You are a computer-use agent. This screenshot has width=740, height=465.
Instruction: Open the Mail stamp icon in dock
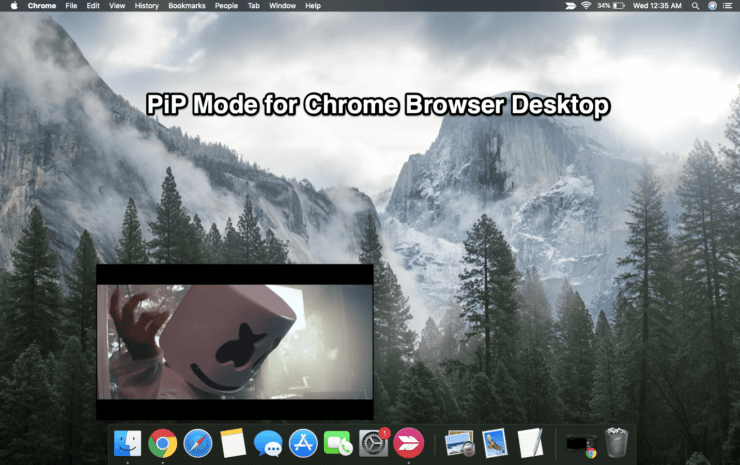coord(495,443)
